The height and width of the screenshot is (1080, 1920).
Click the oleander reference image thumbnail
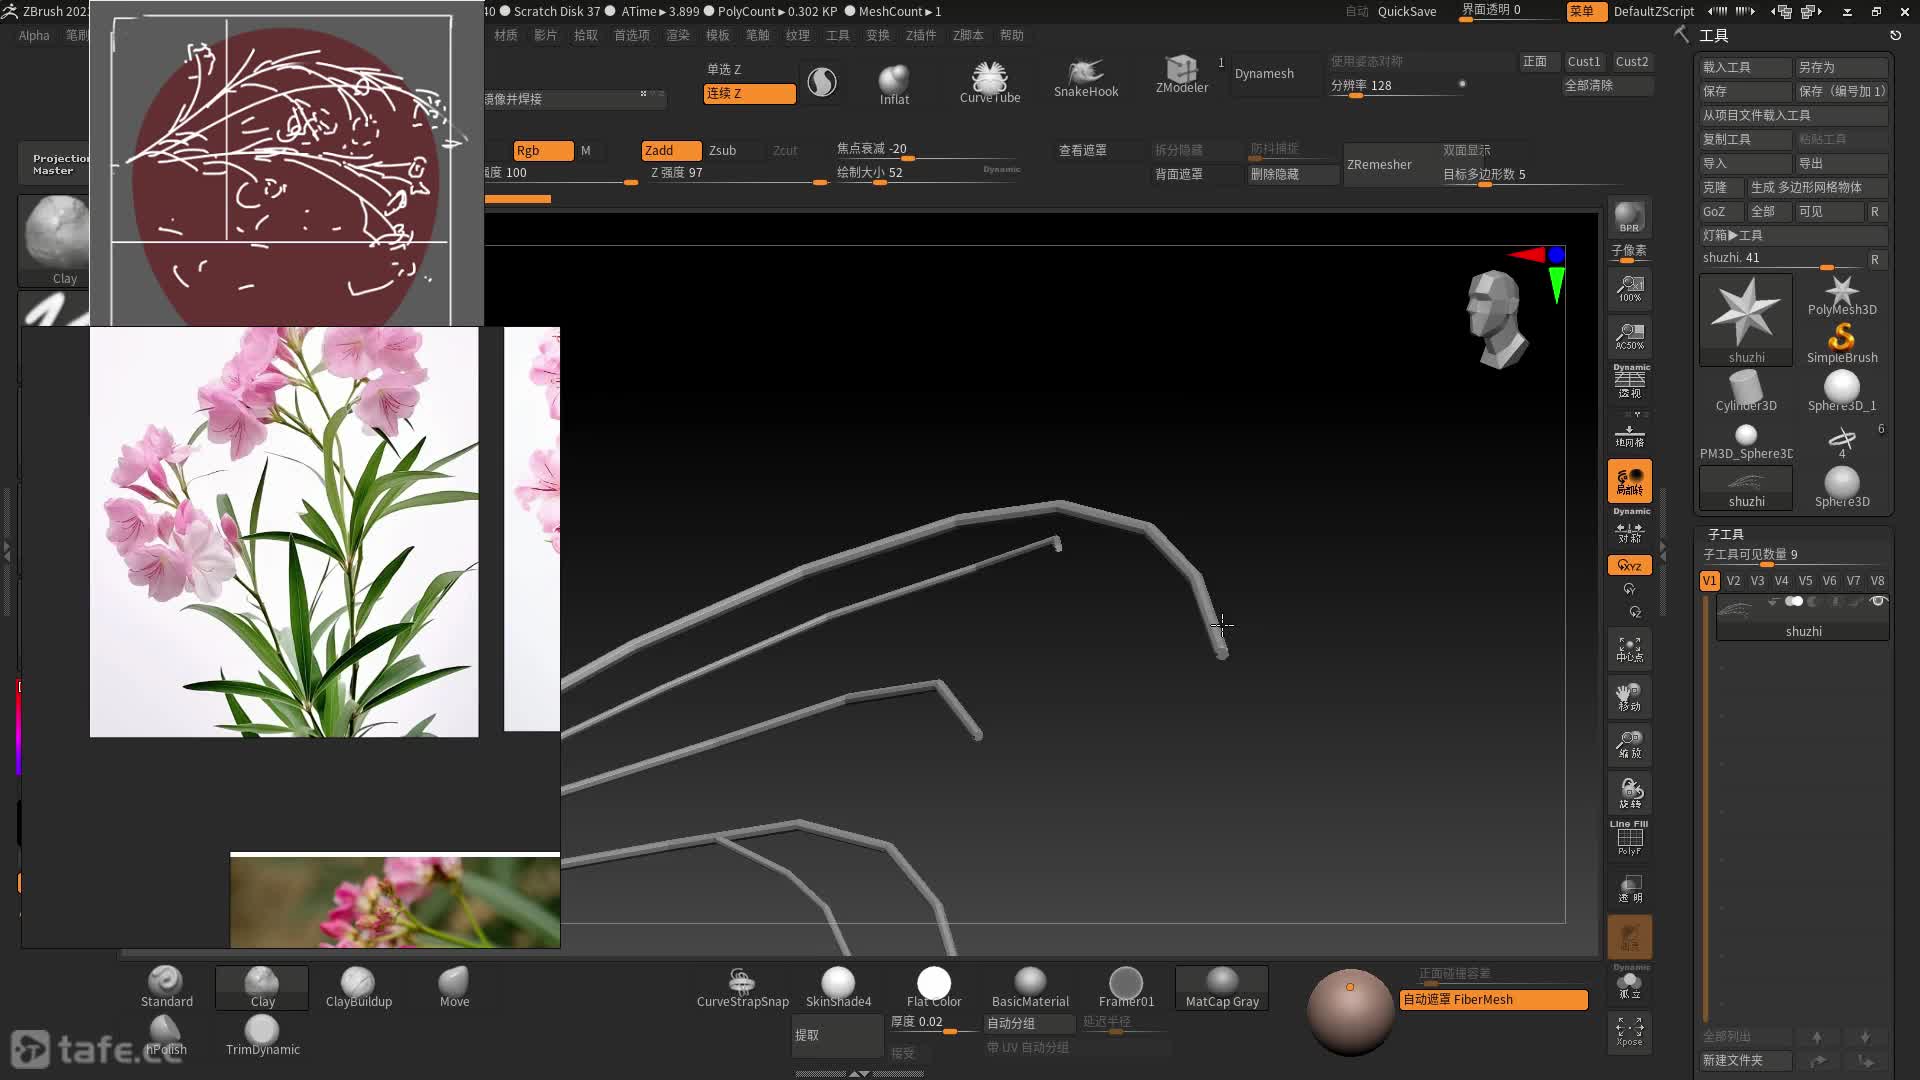(x=284, y=532)
